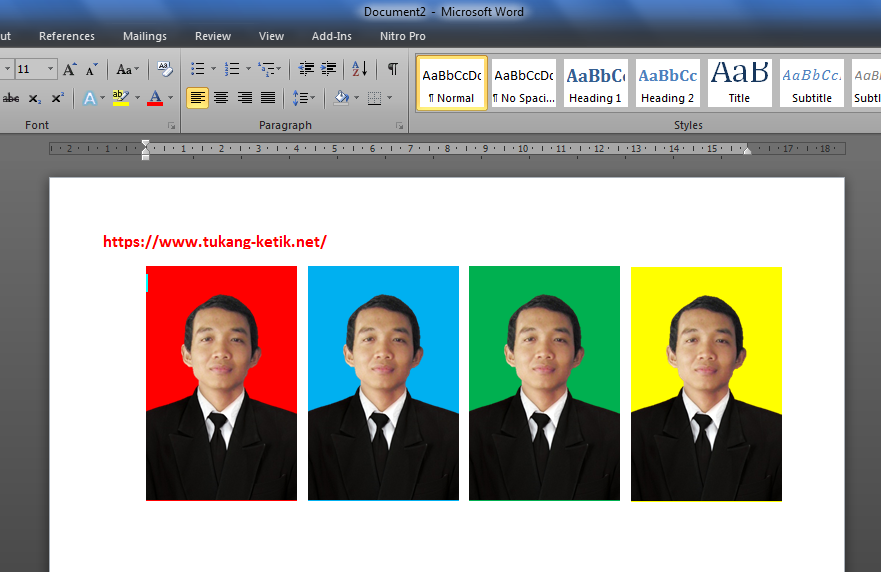Apply the Subtitle style
This screenshot has width=881, height=572.
(x=812, y=83)
